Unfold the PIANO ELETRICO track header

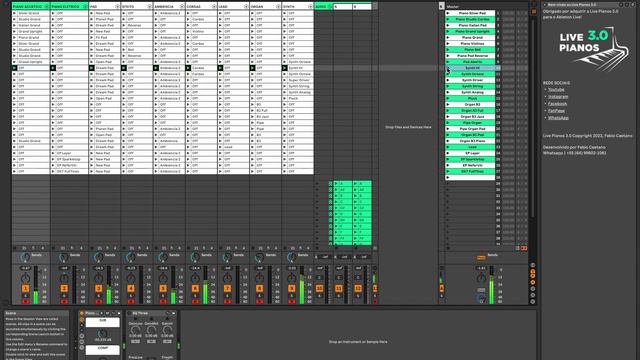click(x=85, y=7)
